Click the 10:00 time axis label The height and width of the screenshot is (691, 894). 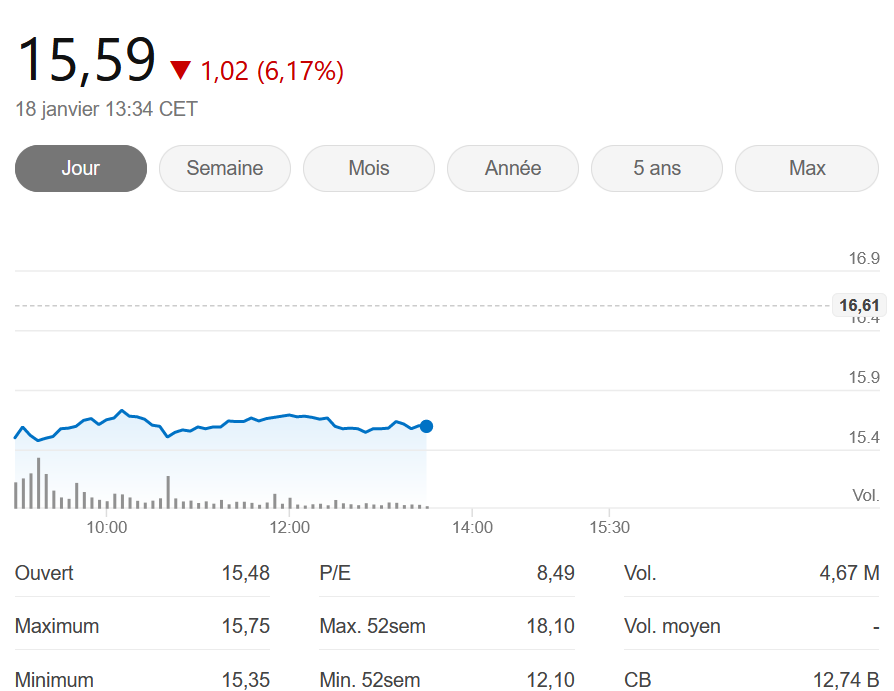point(107,527)
